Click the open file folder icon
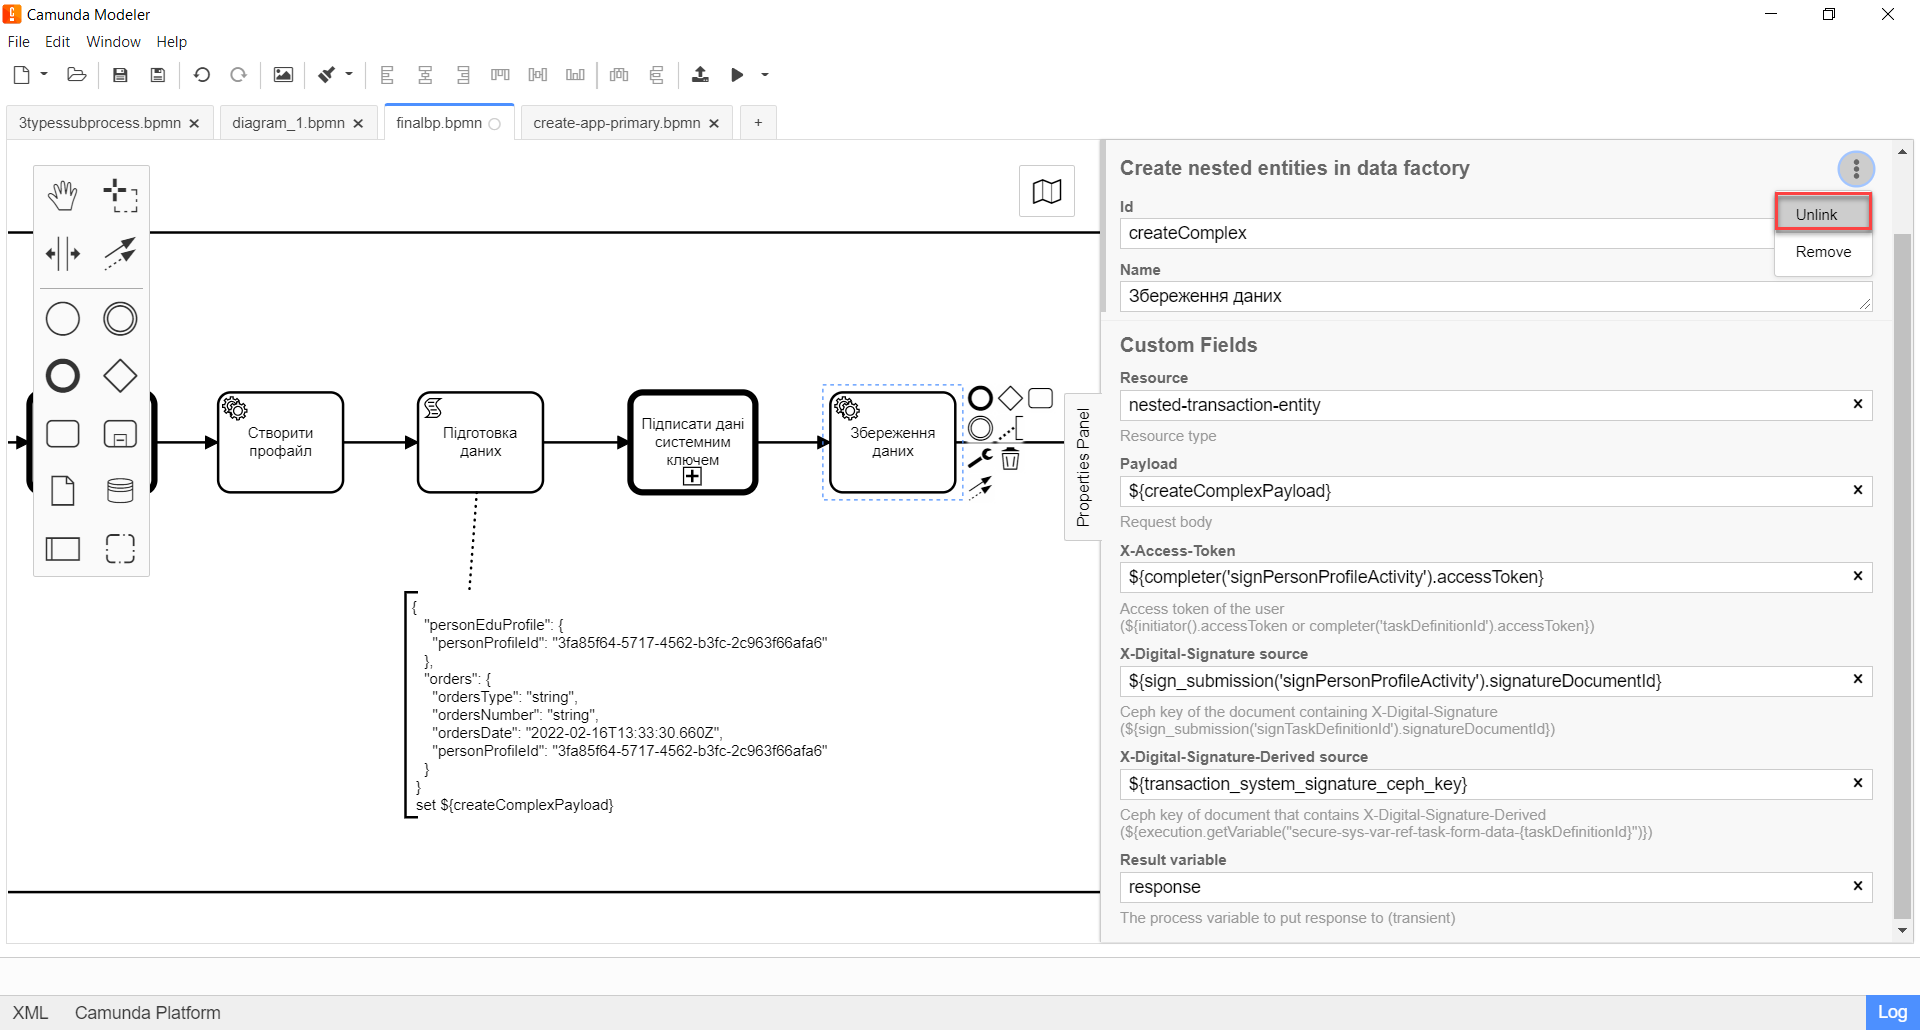 coord(77,75)
